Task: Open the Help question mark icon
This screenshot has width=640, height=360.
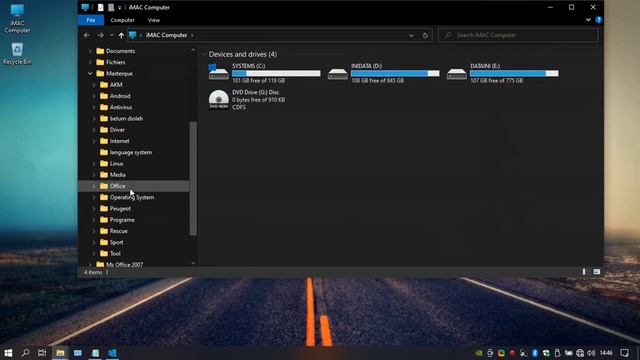Action: (598, 20)
